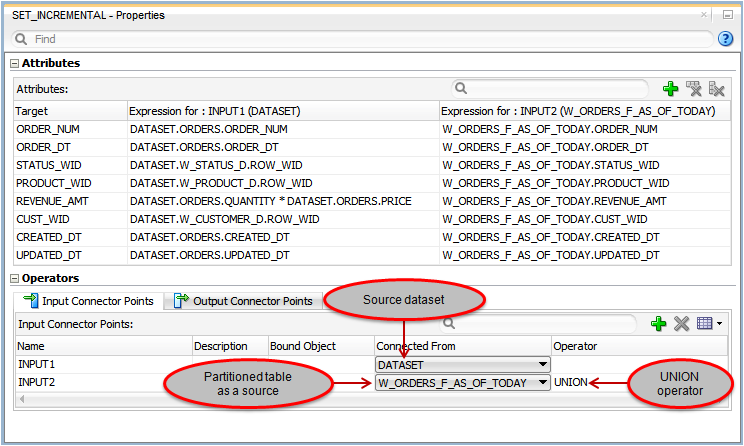Minimize the Properties panel
Viewport: 744px width, 446px height.
point(728,15)
